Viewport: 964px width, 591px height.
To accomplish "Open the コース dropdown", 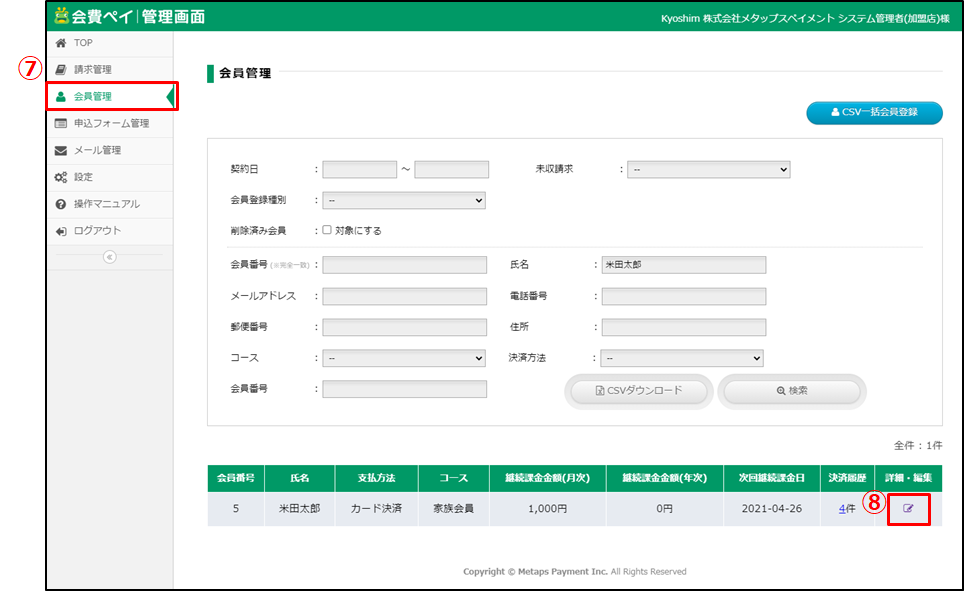I will point(403,358).
